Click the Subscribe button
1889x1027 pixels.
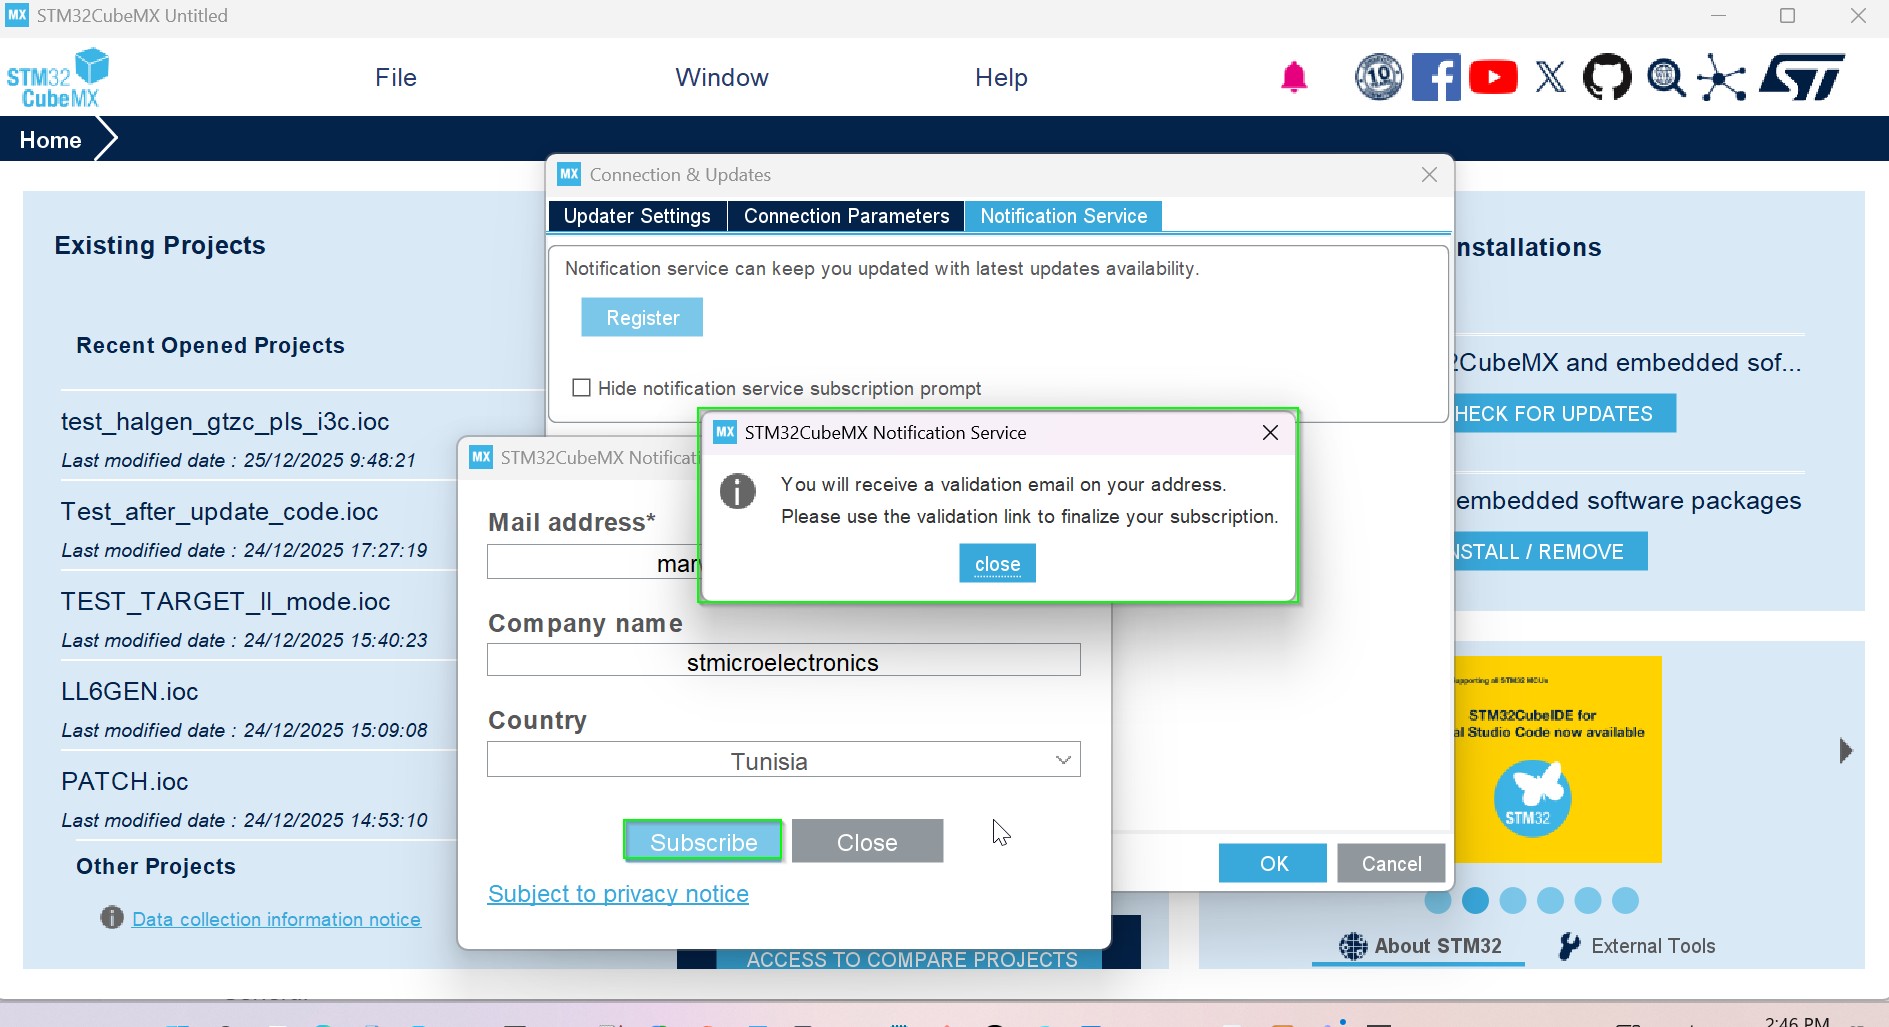[x=703, y=842]
